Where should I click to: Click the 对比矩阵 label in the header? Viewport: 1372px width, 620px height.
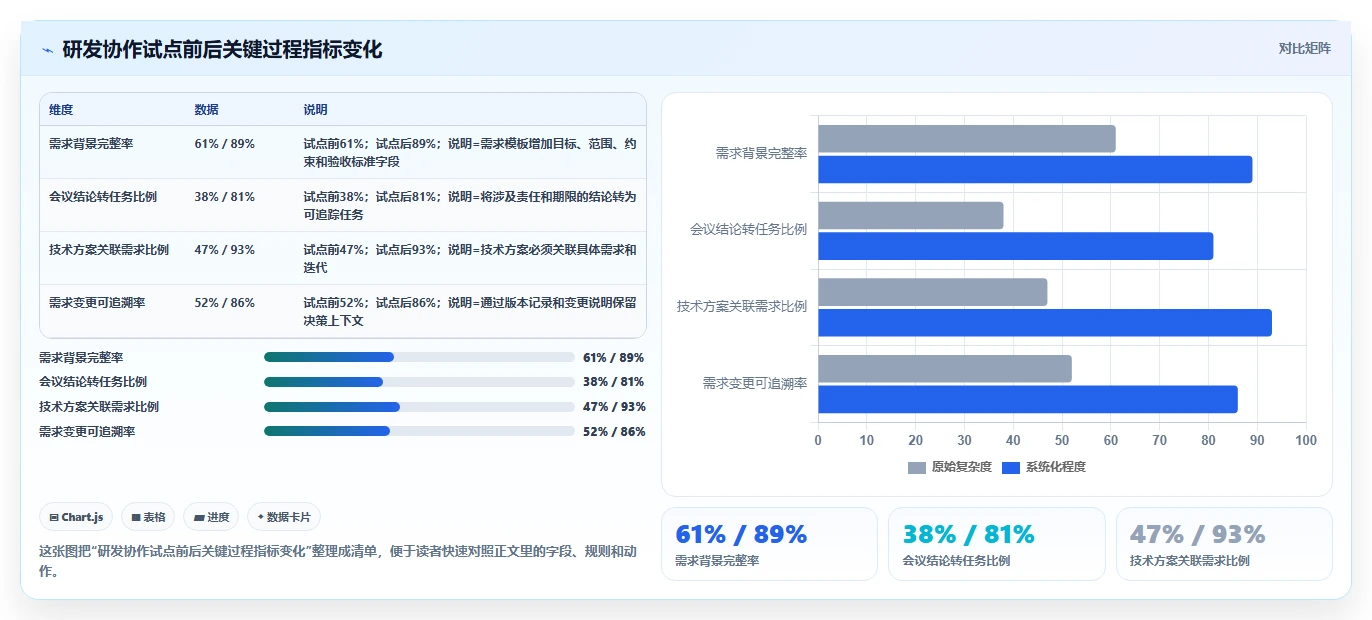click(1305, 48)
